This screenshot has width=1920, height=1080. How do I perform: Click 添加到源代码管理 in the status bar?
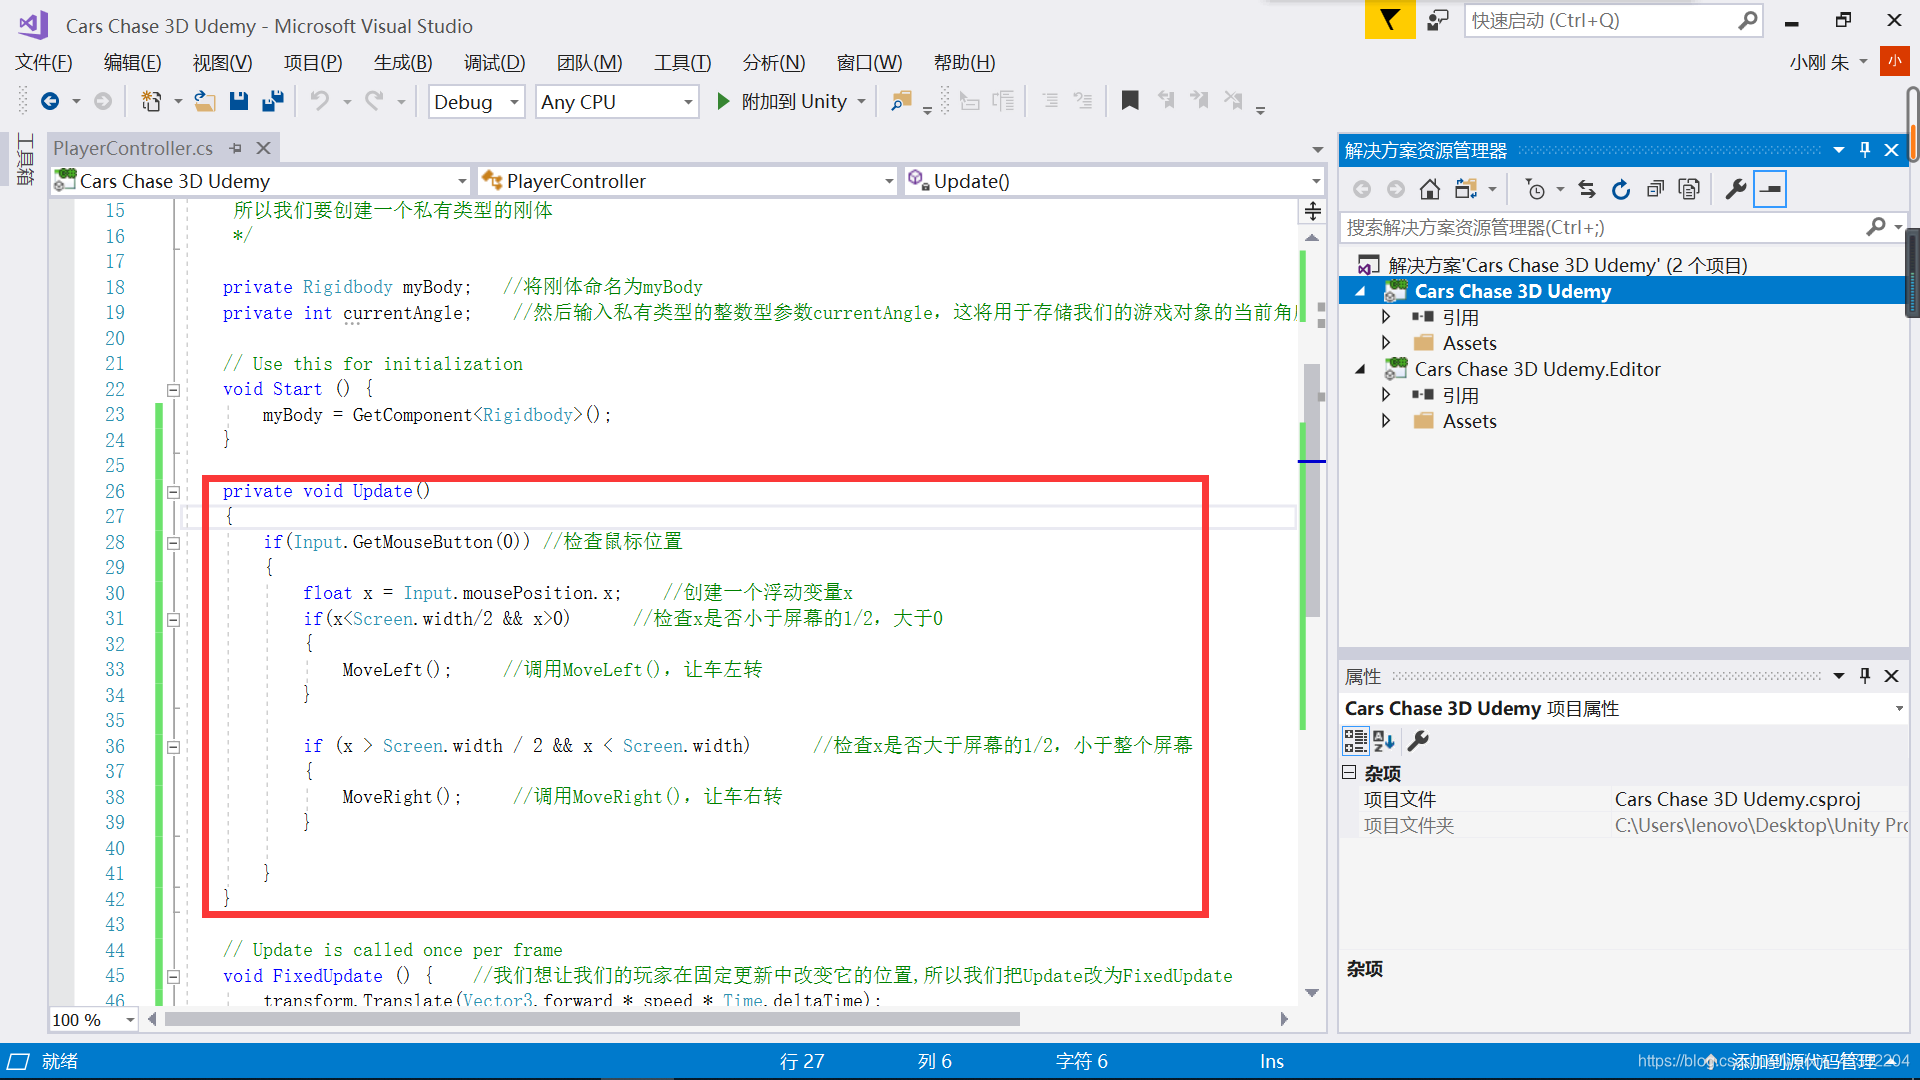1803,1061
